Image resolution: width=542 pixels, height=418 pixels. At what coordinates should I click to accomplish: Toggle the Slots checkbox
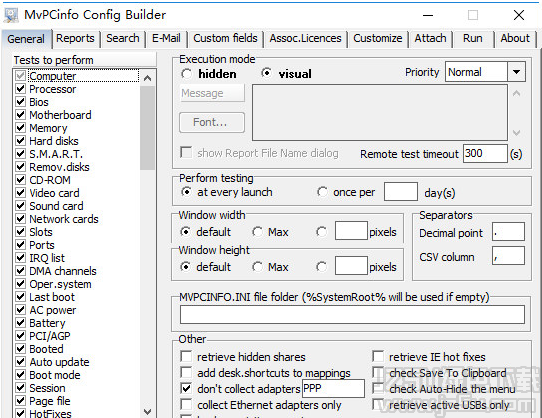tap(21, 232)
